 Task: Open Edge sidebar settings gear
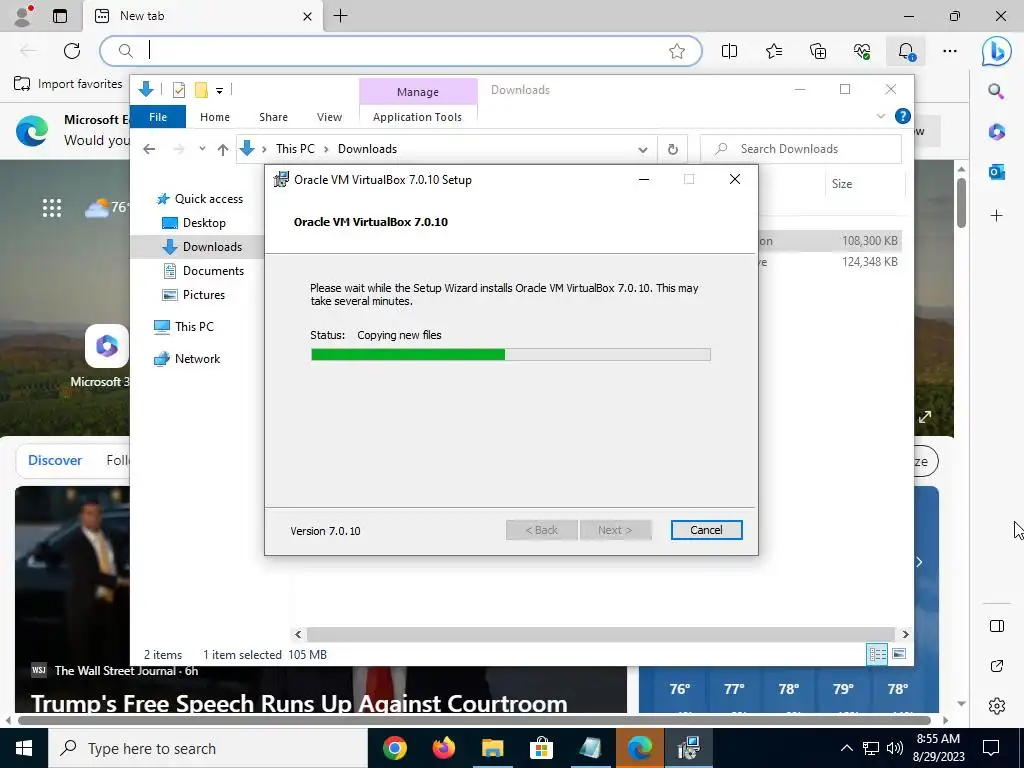[x=997, y=706]
